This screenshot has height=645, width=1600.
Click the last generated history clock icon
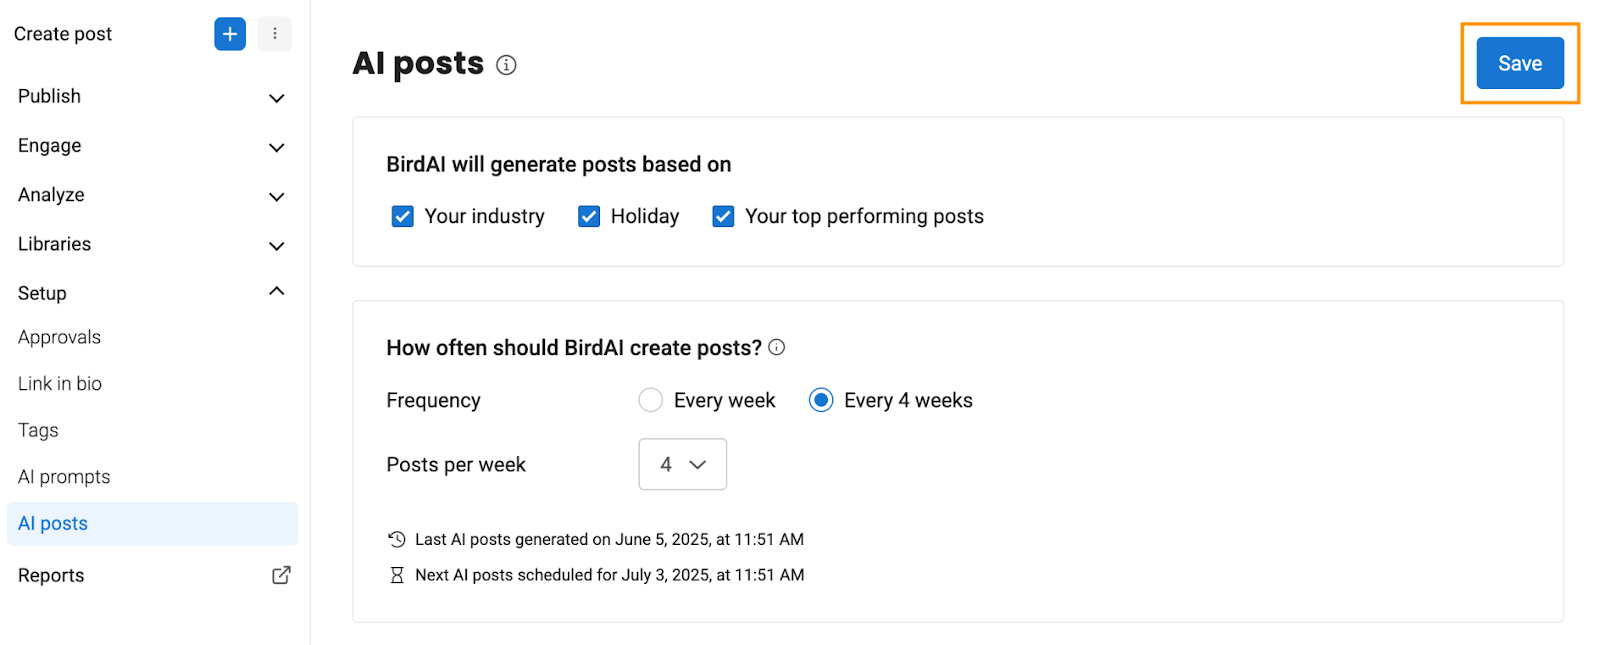[x=397, y=539]
